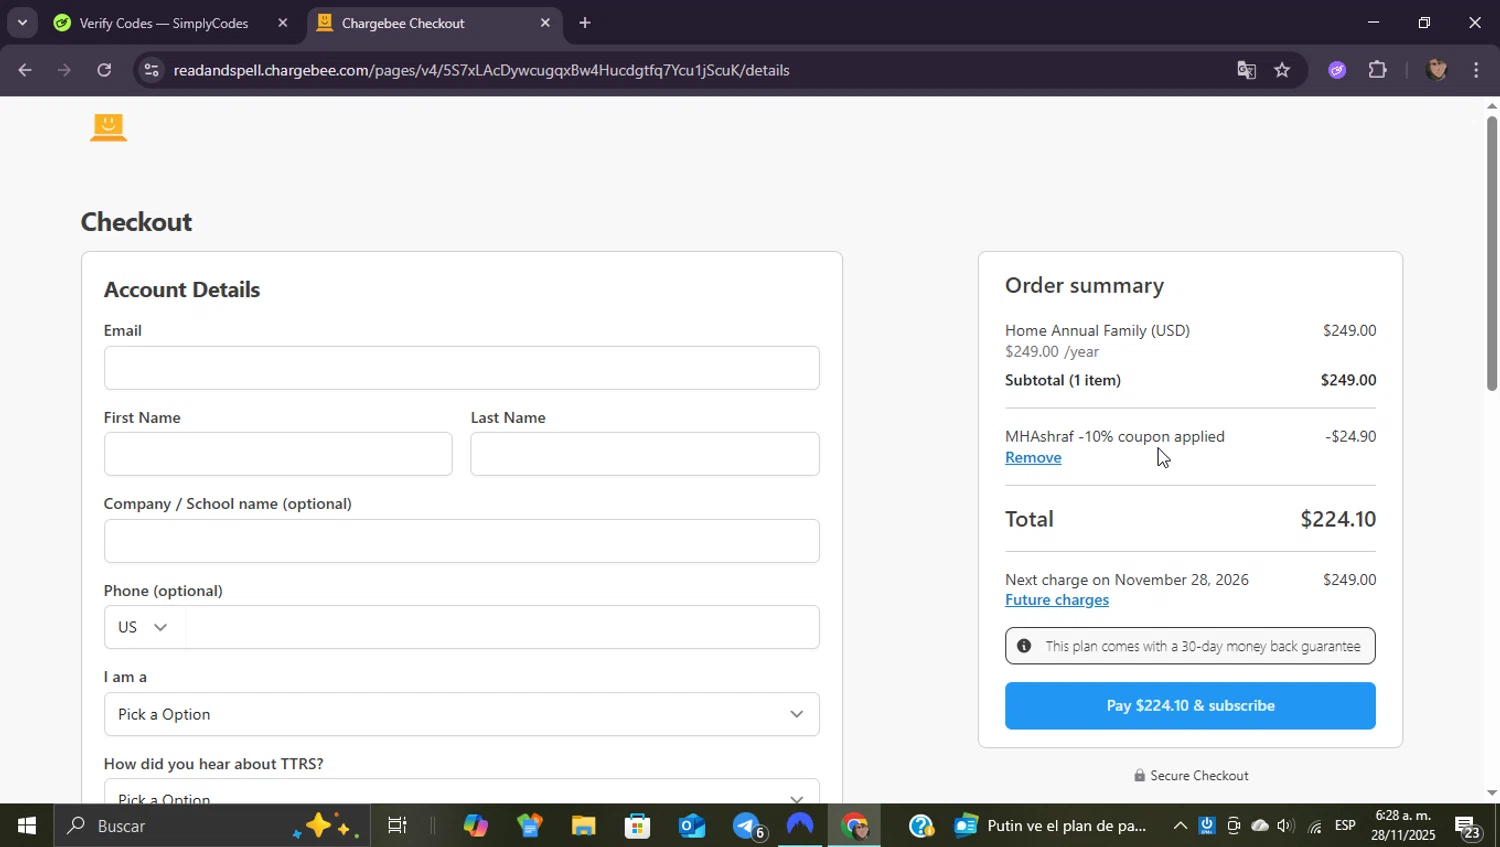Open File Explorer from the taskbar
Image resolution: width=1500 pixels, height=847 pixels.
point(583,826)
